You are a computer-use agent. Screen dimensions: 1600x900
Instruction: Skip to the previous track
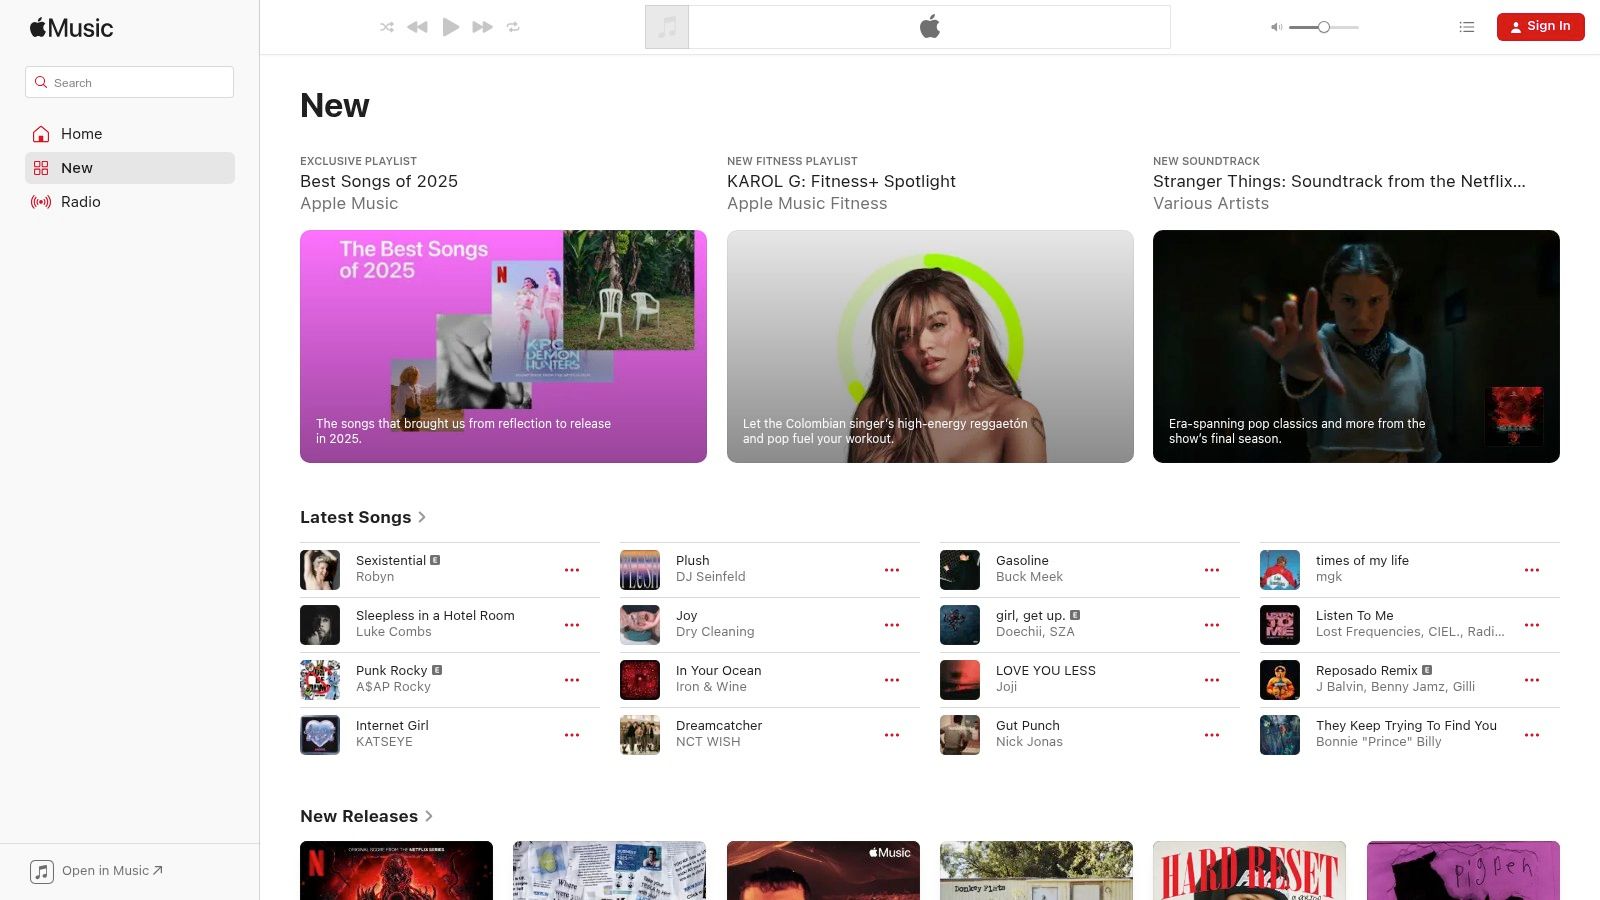(418, 27)
